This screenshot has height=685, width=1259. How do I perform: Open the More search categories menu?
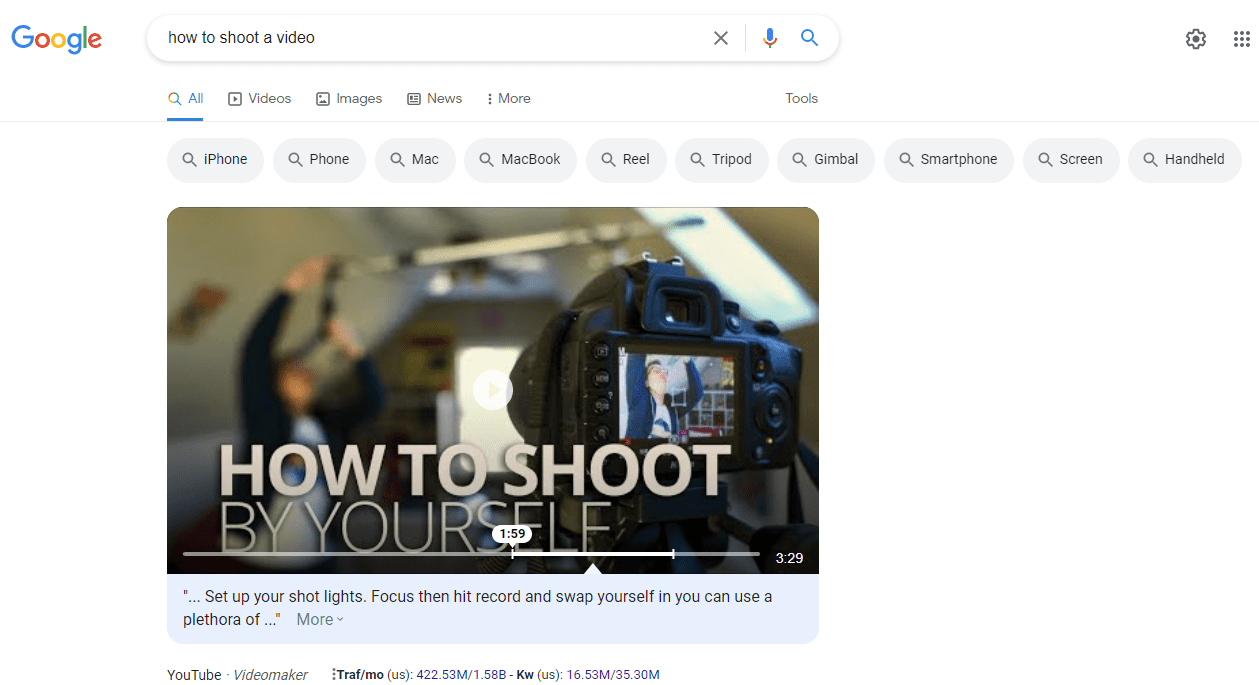[508, 99]
